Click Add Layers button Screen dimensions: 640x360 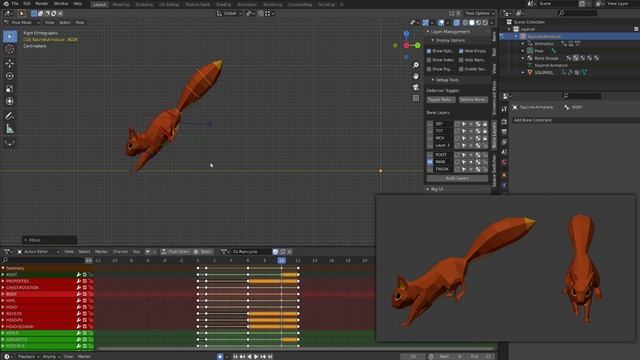[457, 178]
